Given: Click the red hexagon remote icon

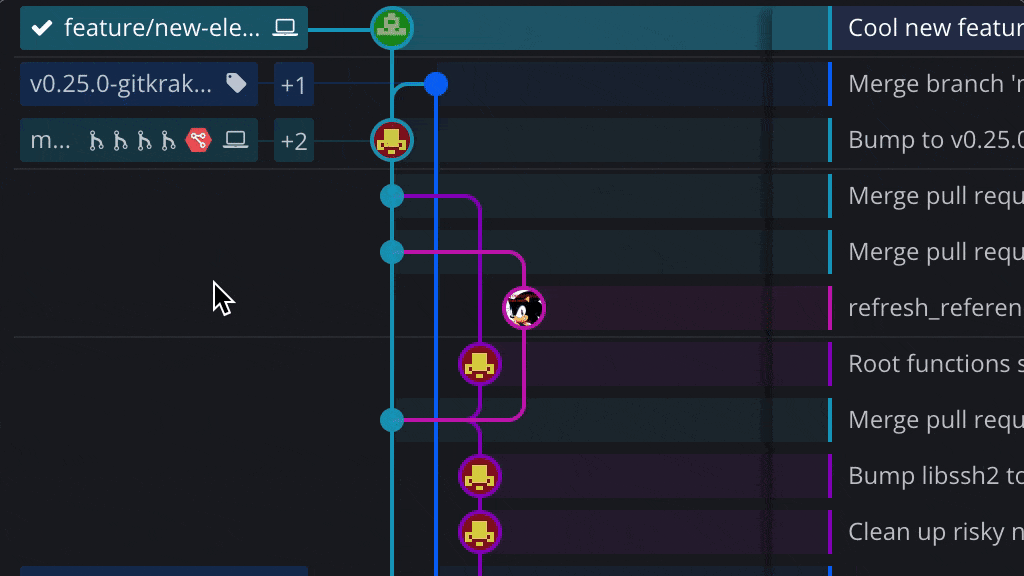Looking at the screenshot, I should click(199, 140).
